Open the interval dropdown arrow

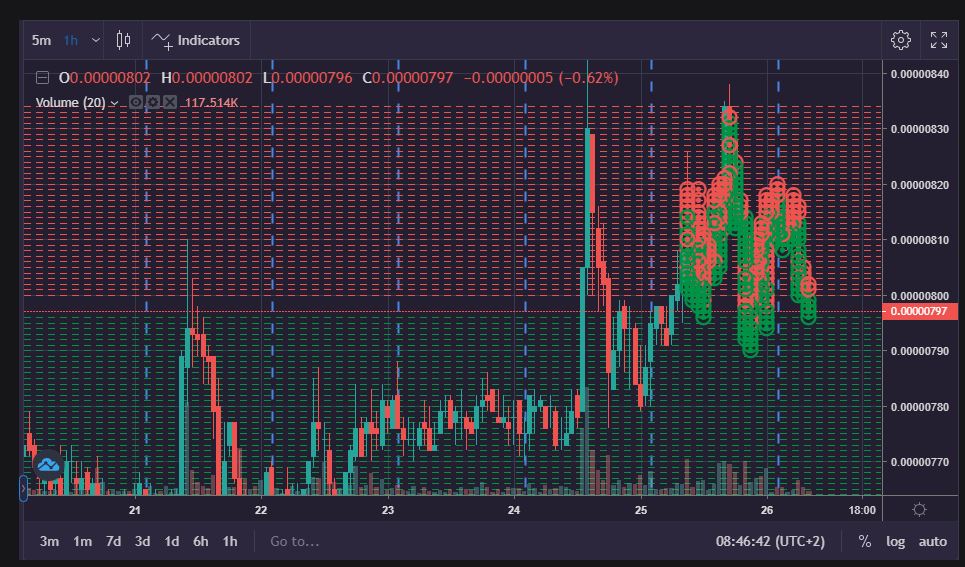point(95,41)
